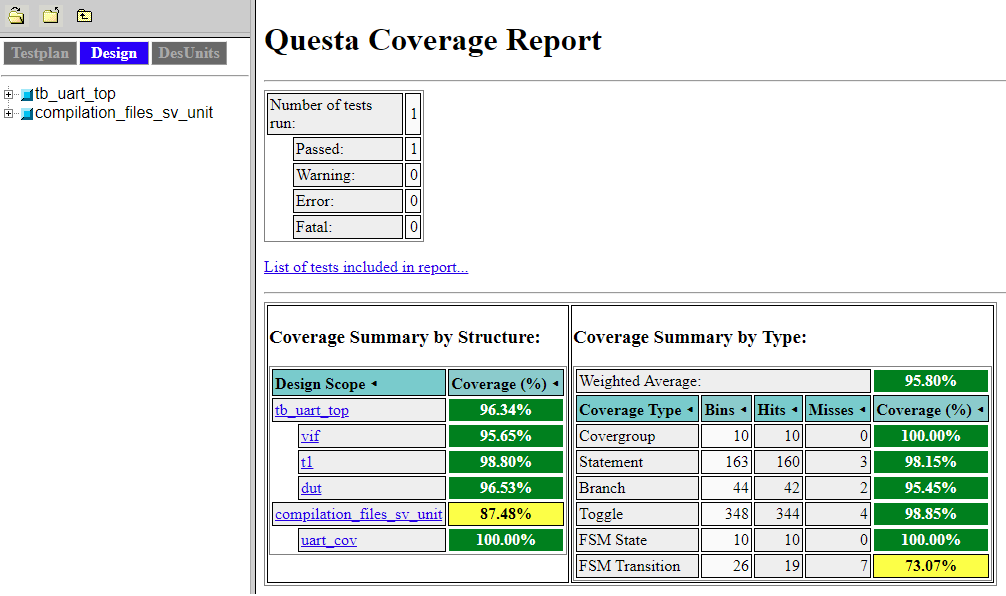1006x596 pixels.
Task: Click the Warning: label cell
Action: (x=348, y=175)
